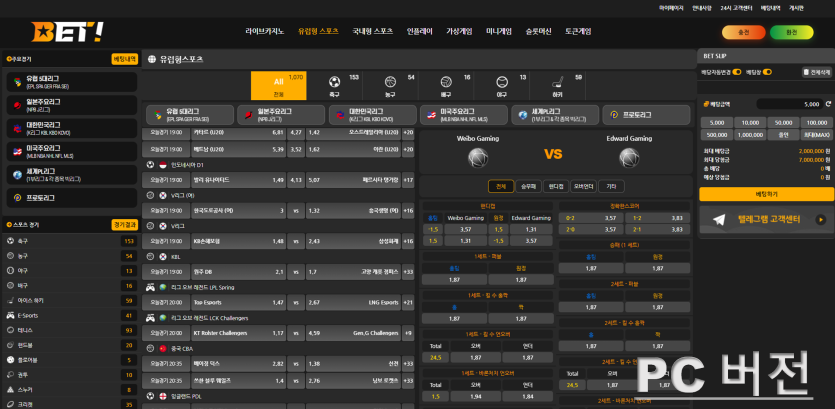This screenshot has height=409, width=835.
Task: Click the bet amount input field
Action: click(x=789, y=104)
